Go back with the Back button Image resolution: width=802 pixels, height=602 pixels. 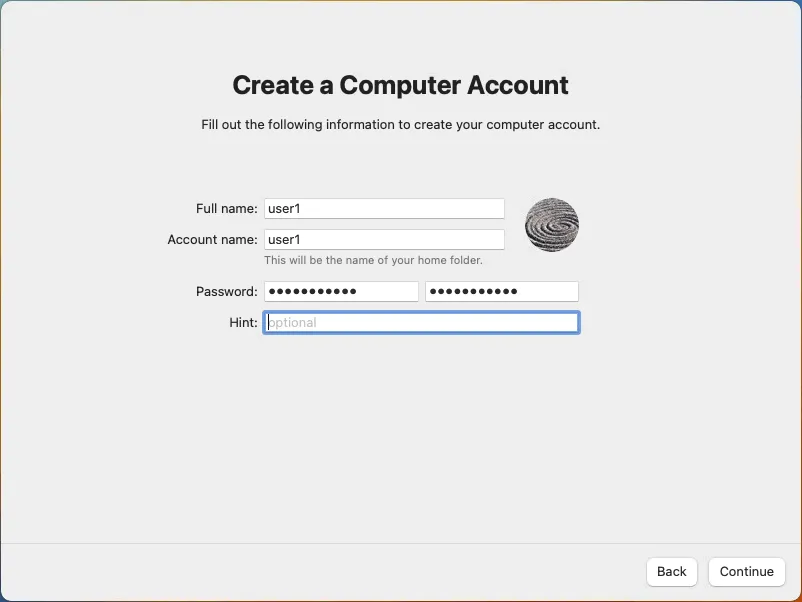[671, 571]
